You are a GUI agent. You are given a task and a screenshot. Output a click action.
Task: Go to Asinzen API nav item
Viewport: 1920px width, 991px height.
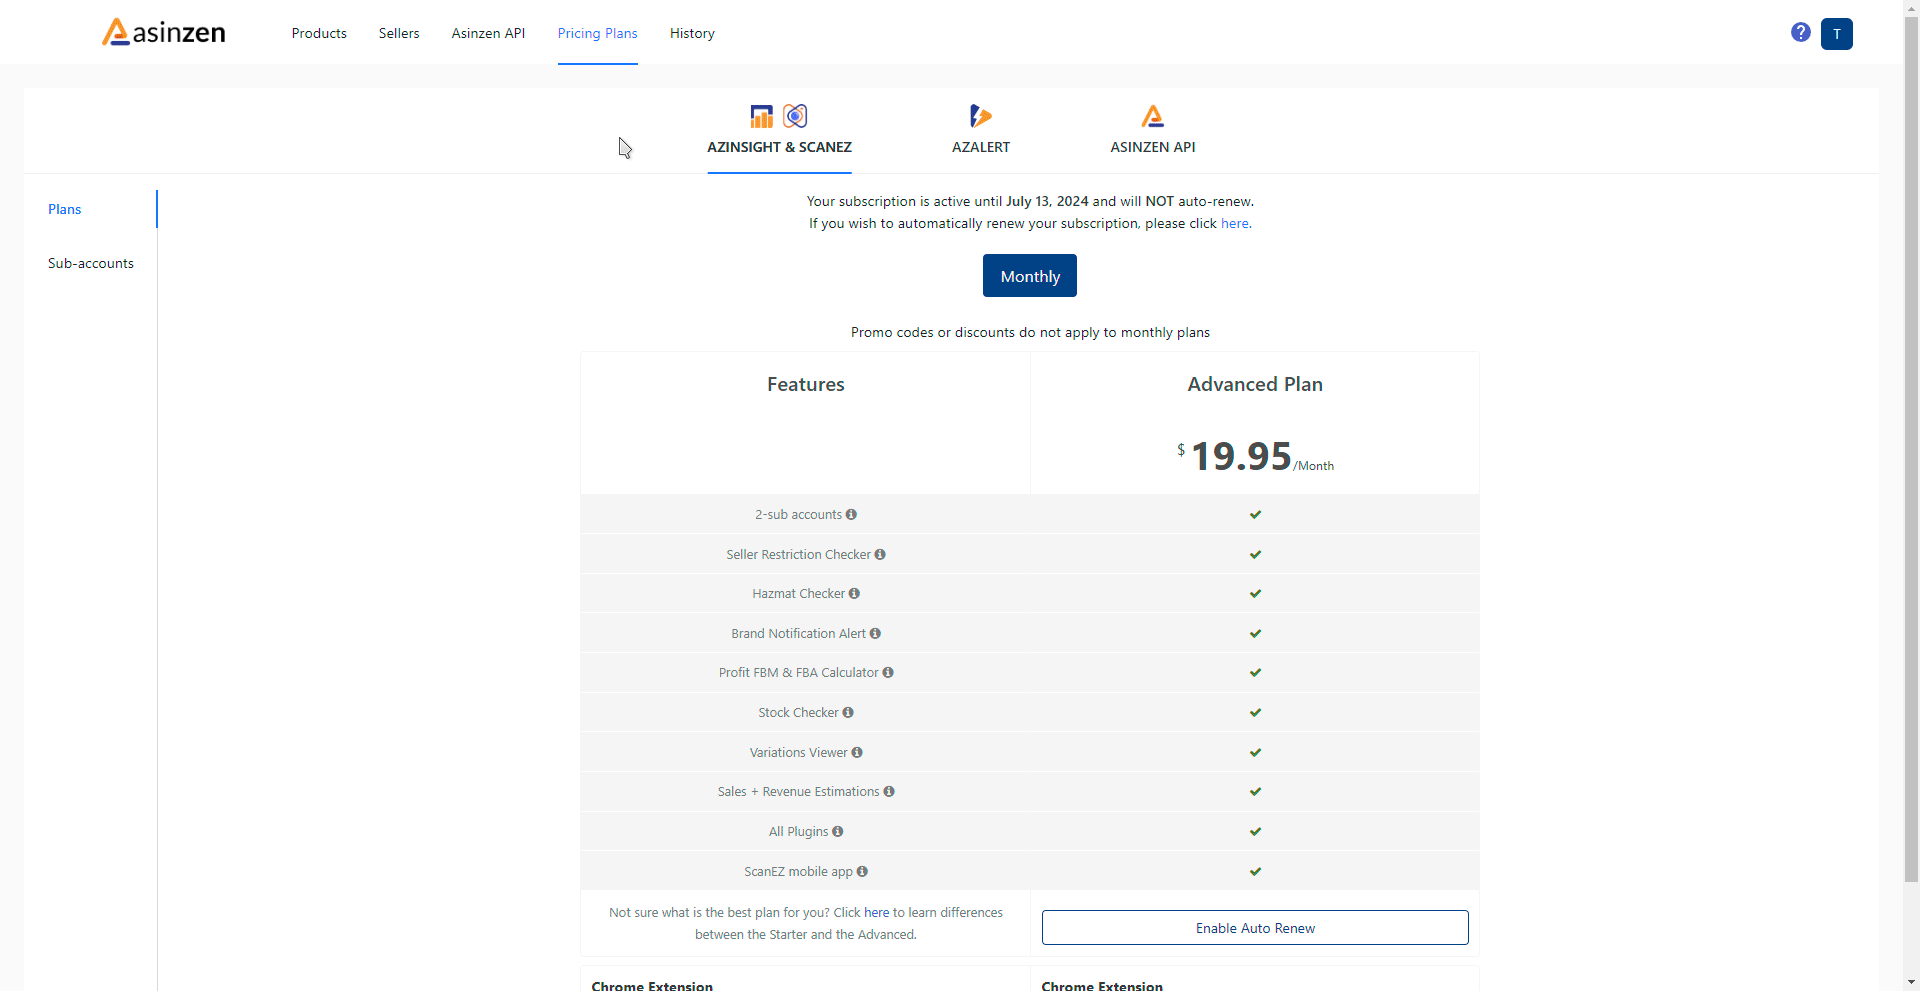488,33
